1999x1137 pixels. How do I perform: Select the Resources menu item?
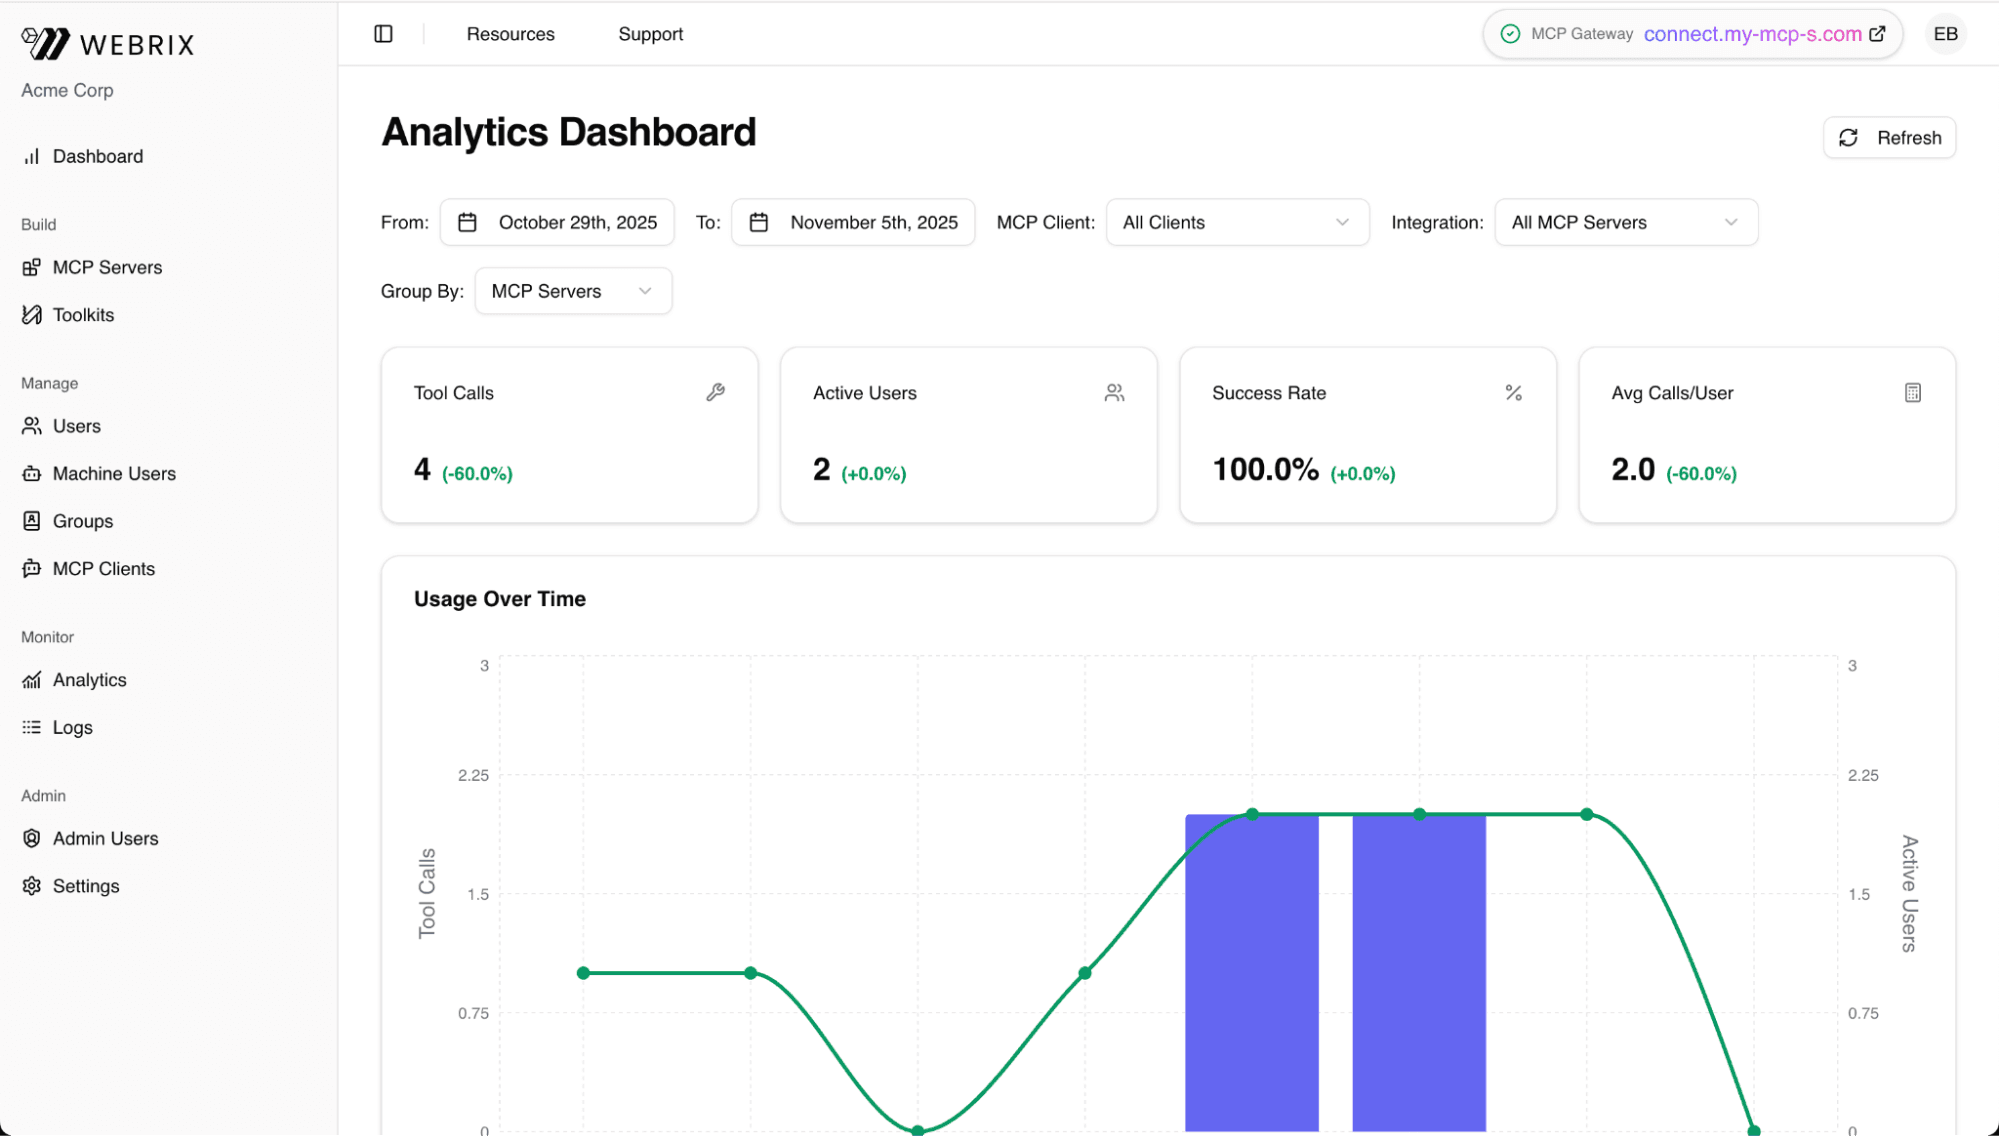point(510,33)
